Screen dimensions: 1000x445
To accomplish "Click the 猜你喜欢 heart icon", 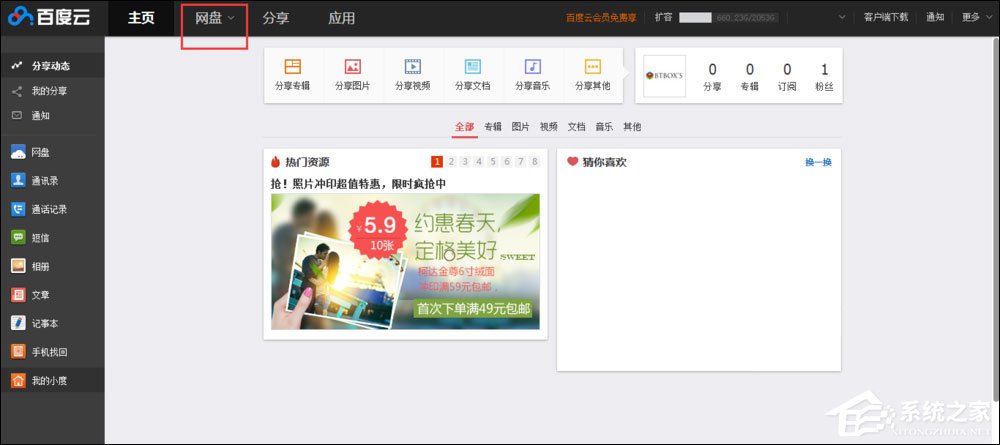I will pyautogui.click(x=572, y=162).
